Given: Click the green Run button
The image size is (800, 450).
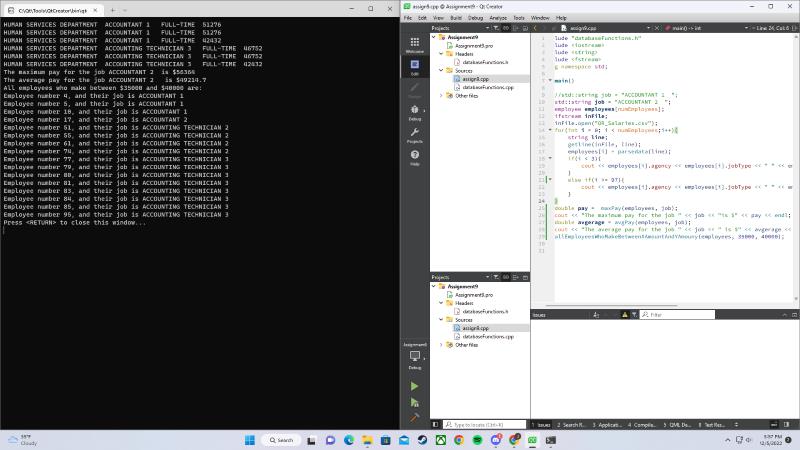Looking at the screenshot, I should click(x=414, y=386).
